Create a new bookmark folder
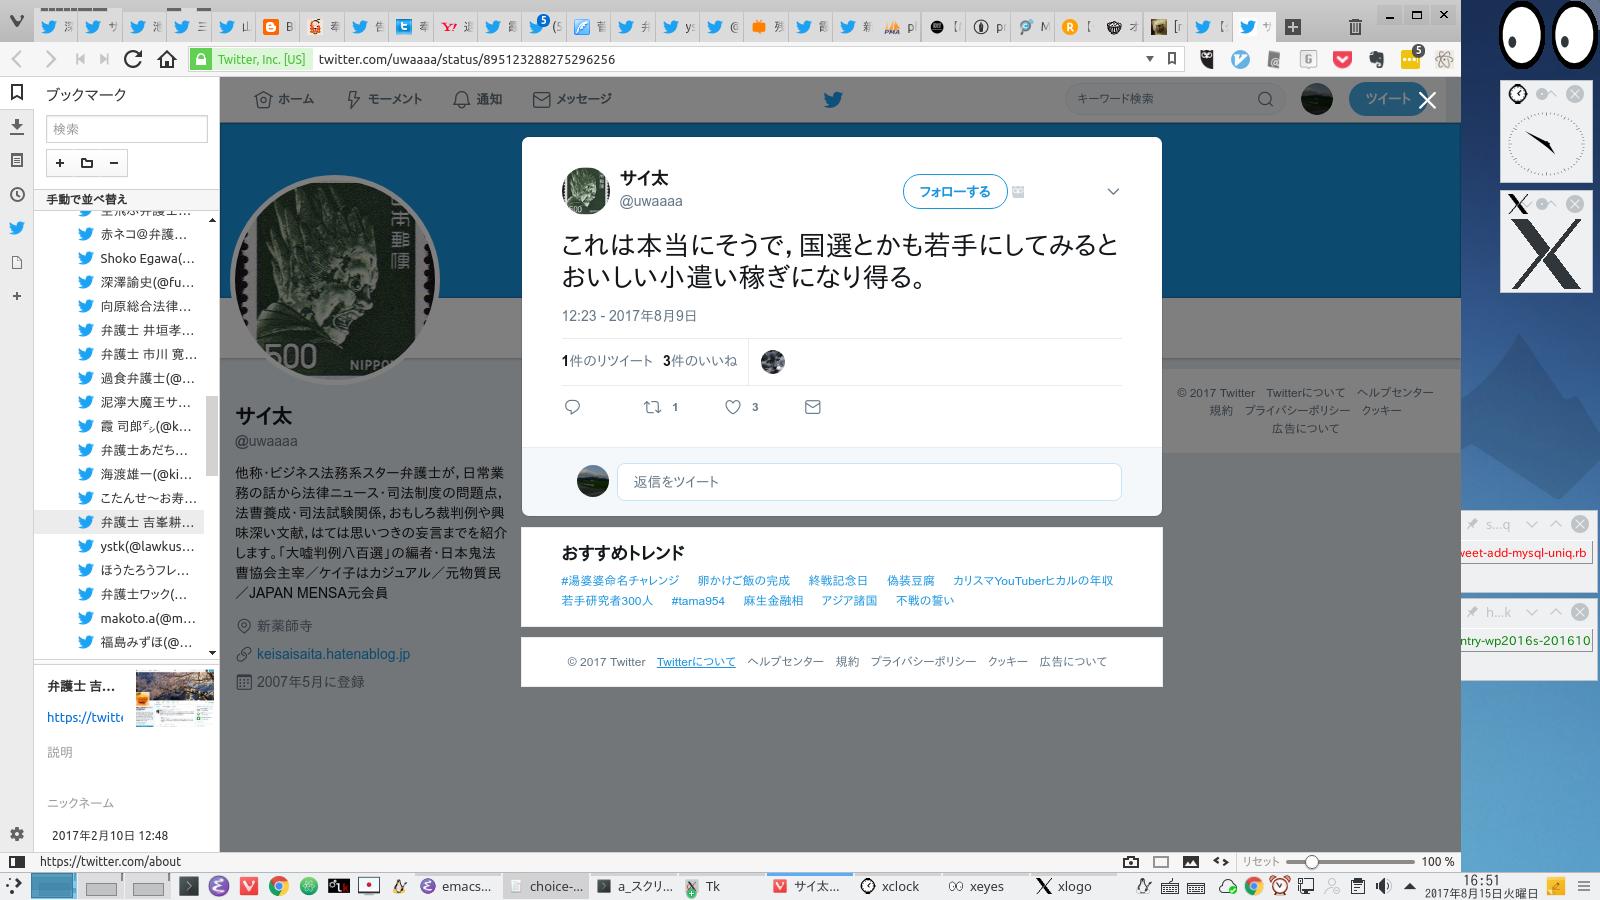This screenshot has width=1600, height=900. (87, 163)
